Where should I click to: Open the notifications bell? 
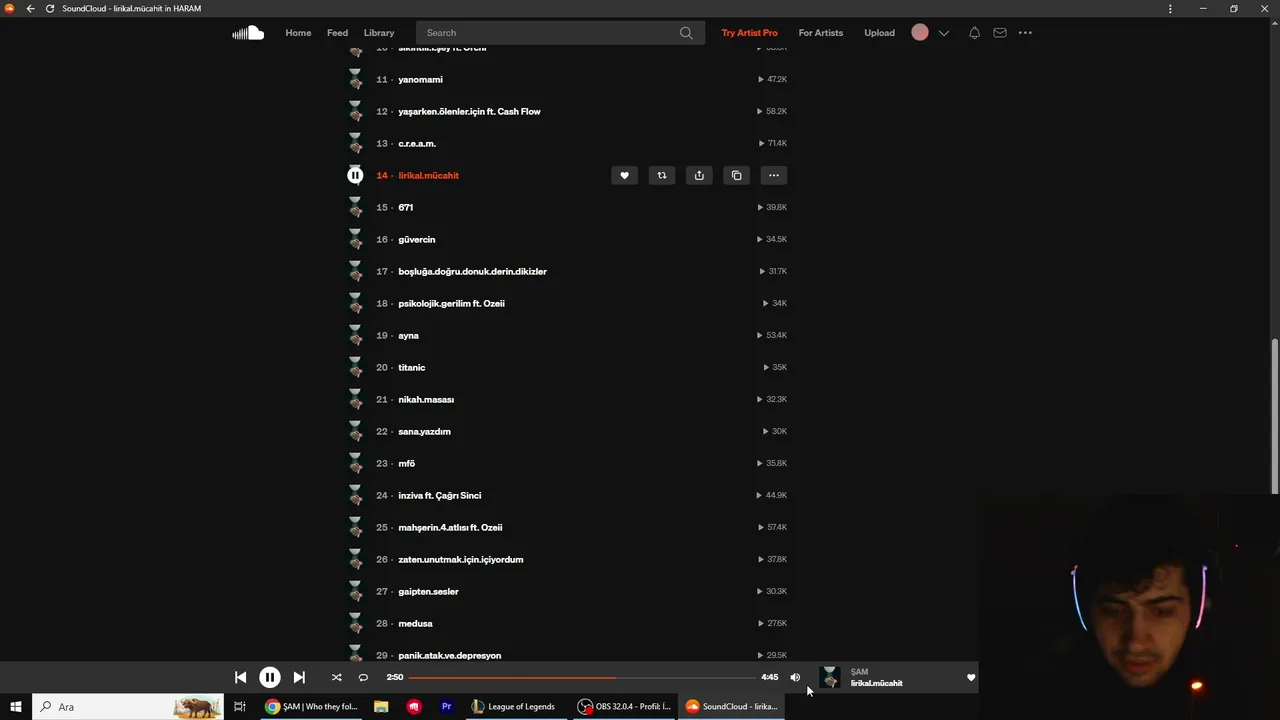tap(974, 33)
